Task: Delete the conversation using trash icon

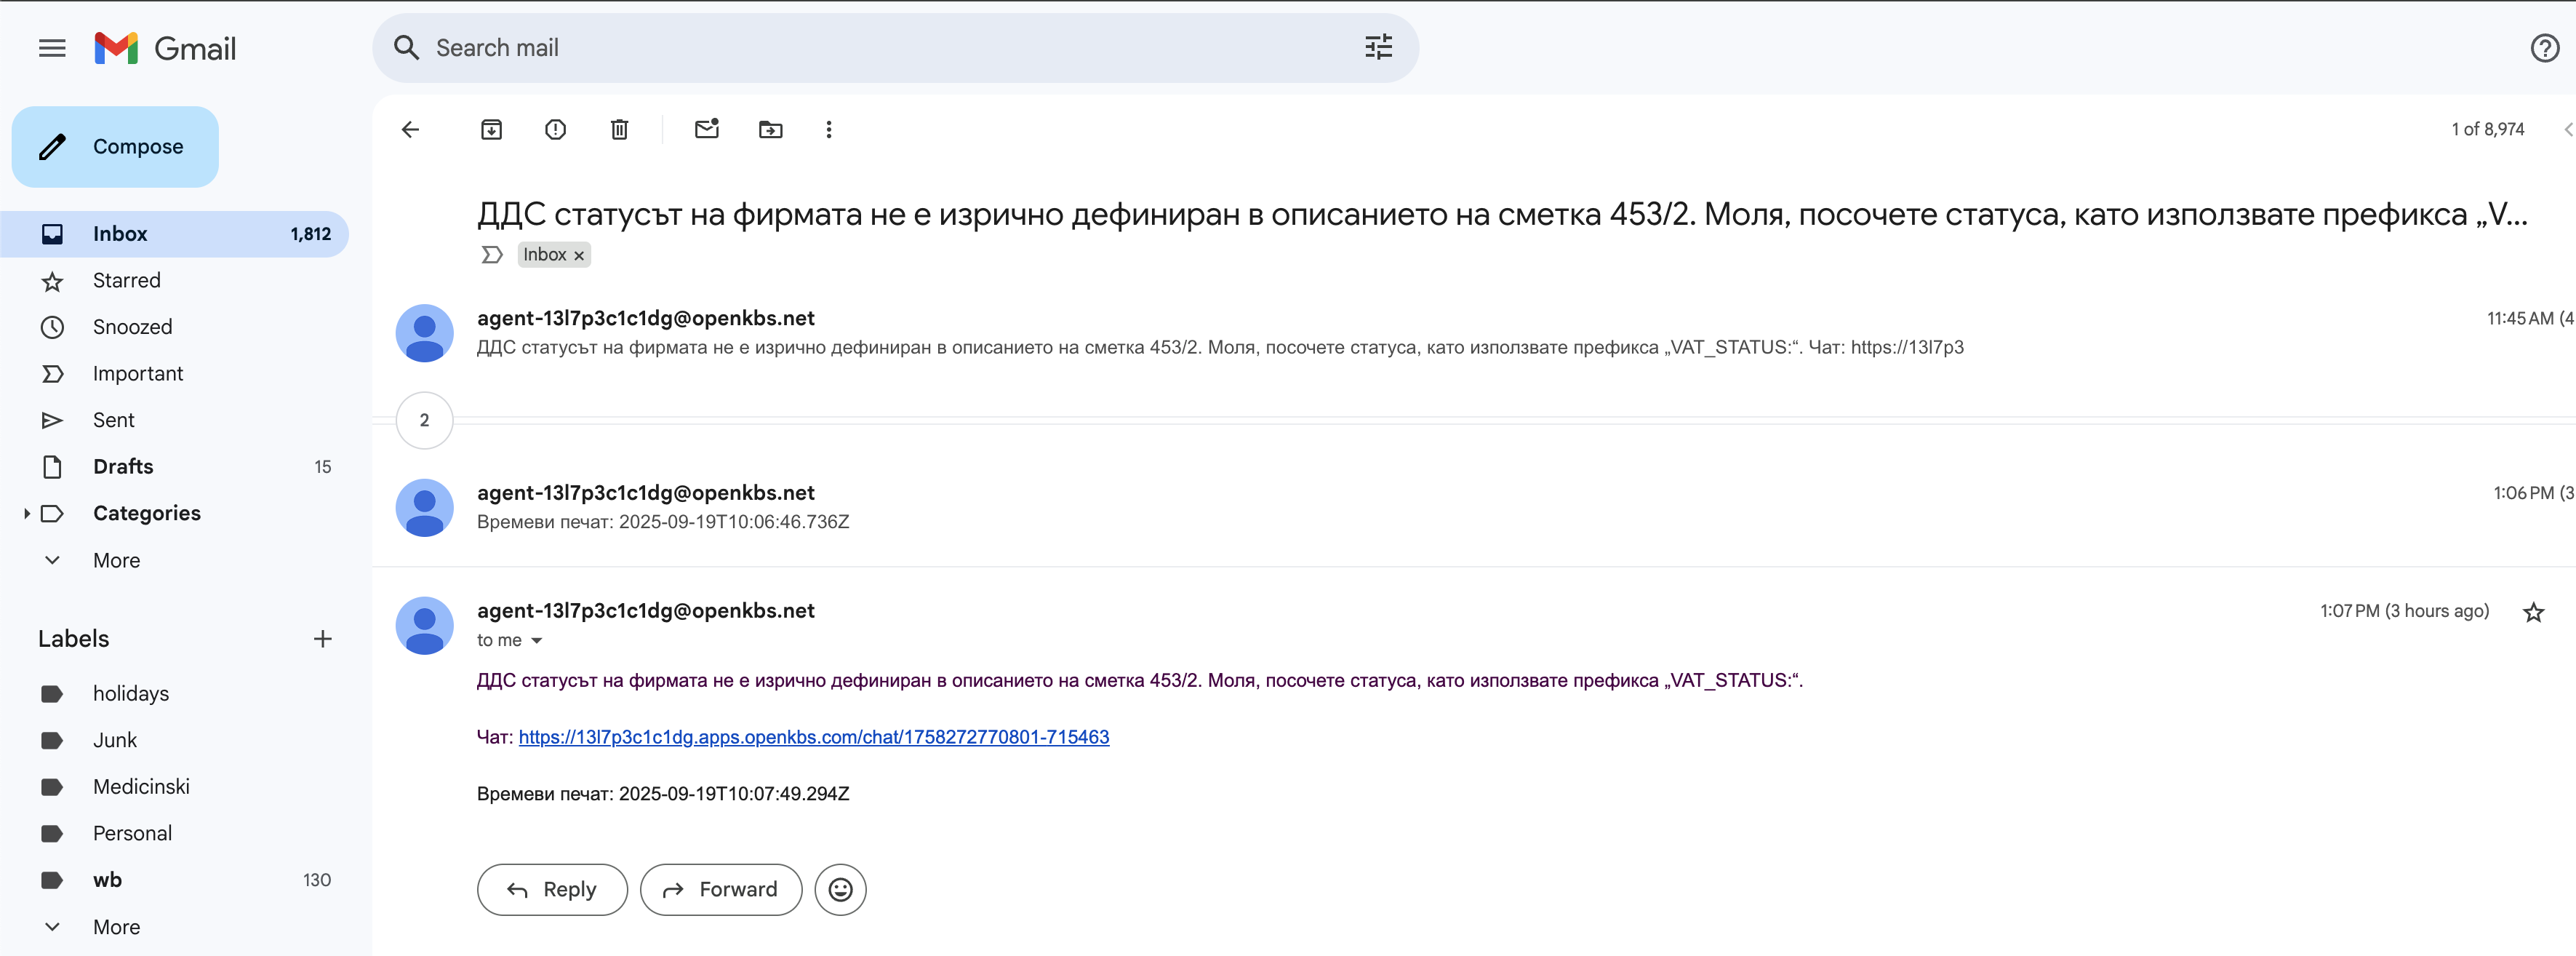Action: pos(619,129)
